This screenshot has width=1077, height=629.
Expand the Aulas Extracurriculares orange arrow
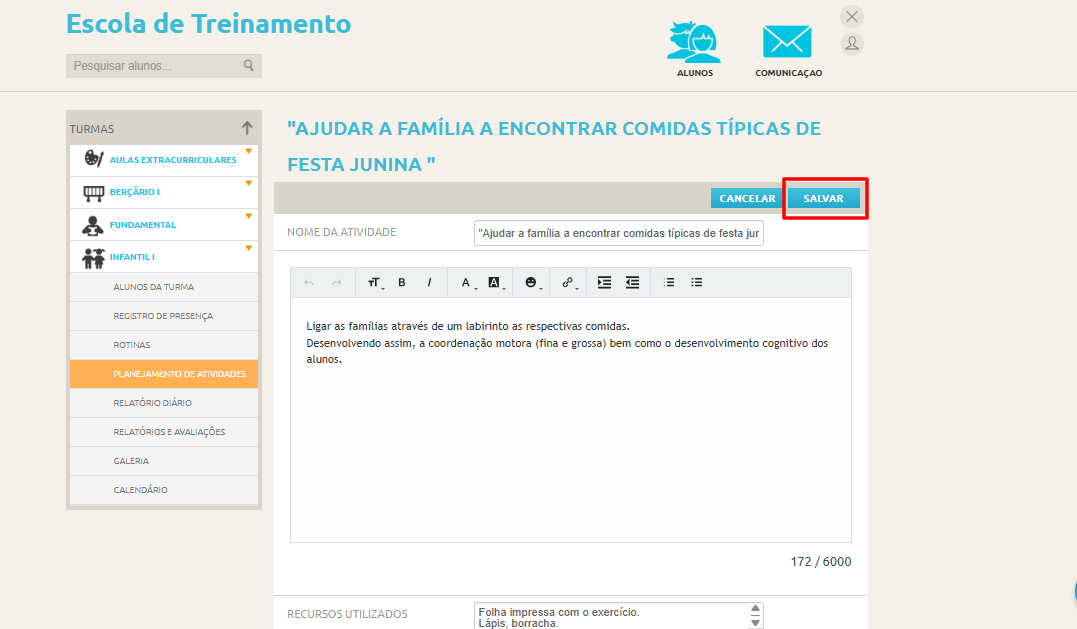tap(248, 152)
